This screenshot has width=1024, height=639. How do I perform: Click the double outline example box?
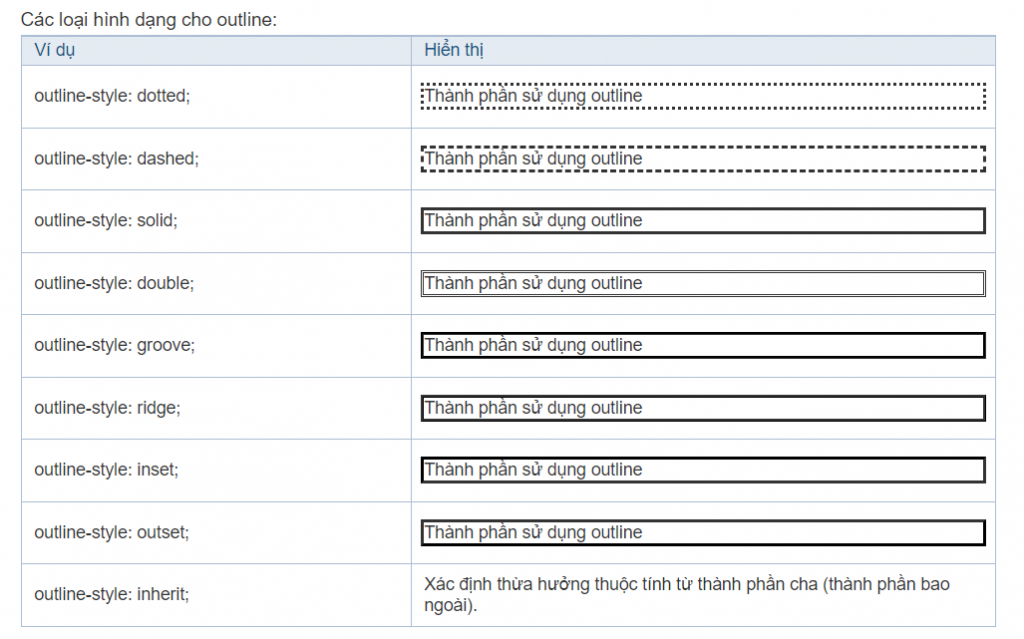point(703,283)
